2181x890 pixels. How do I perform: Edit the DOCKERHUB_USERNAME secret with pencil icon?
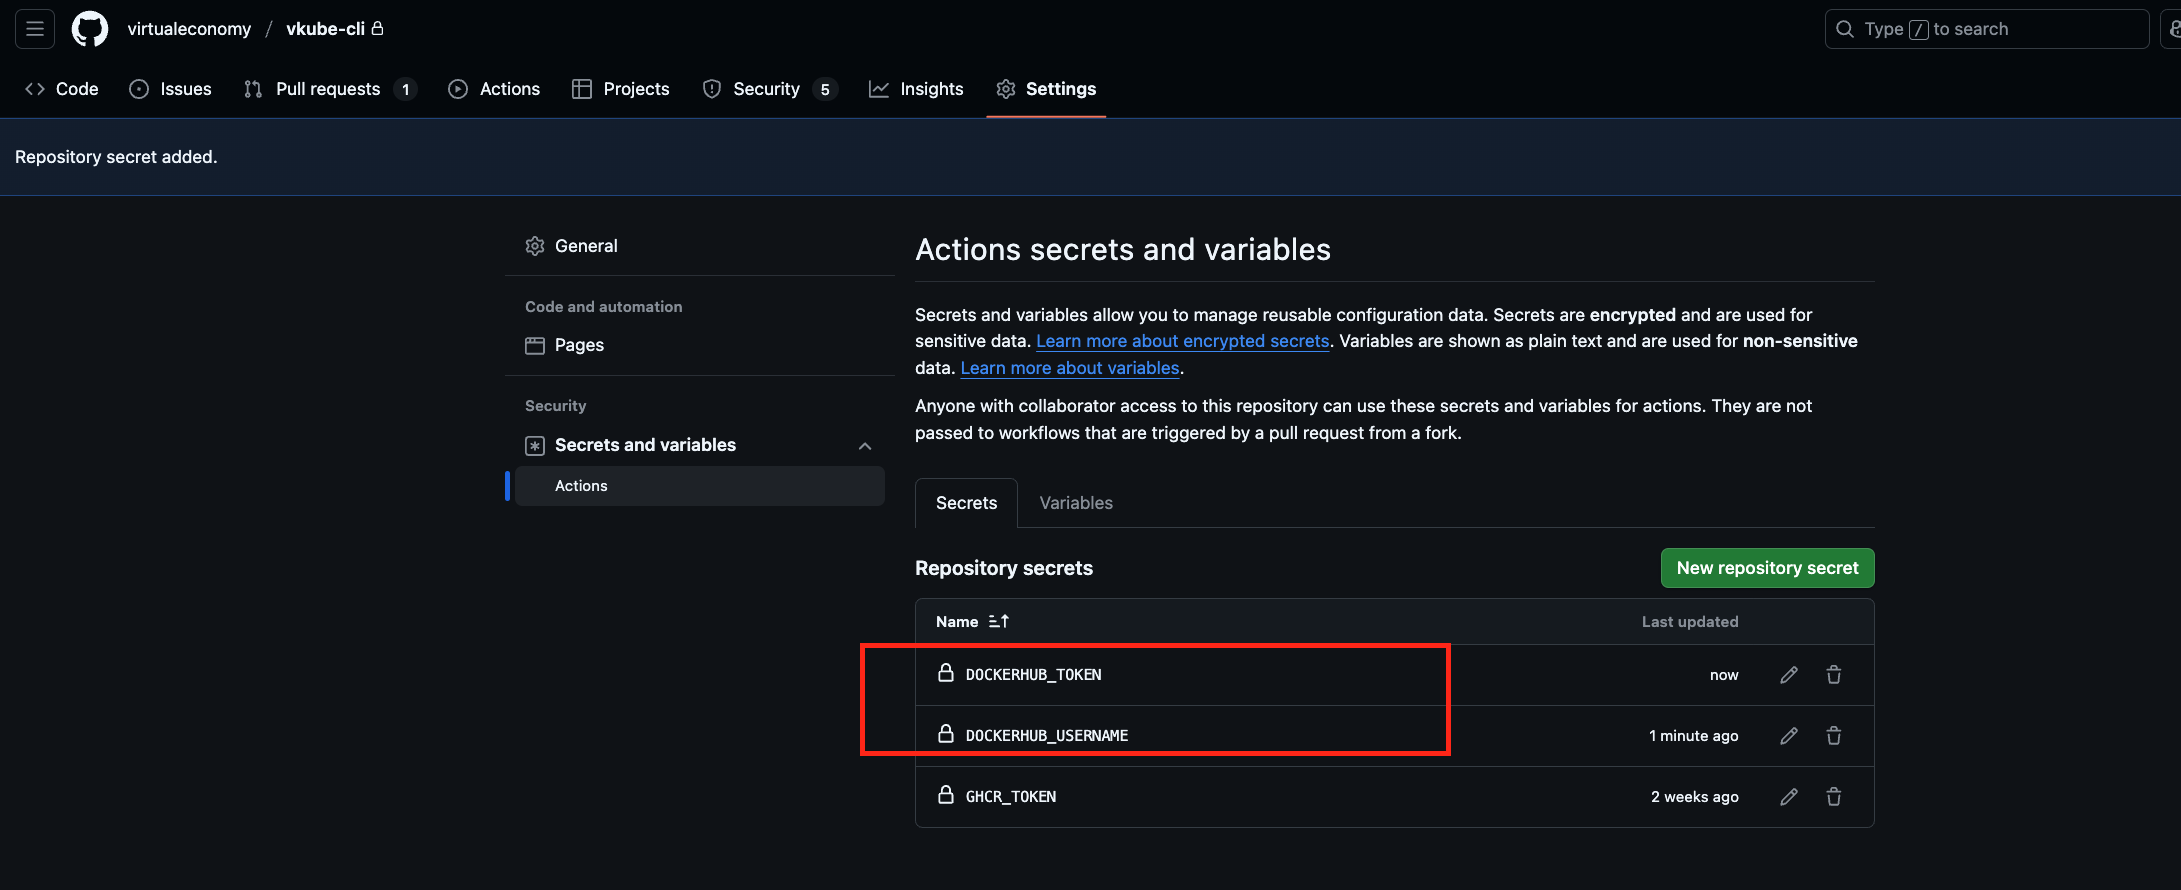tap(1789, 736)
